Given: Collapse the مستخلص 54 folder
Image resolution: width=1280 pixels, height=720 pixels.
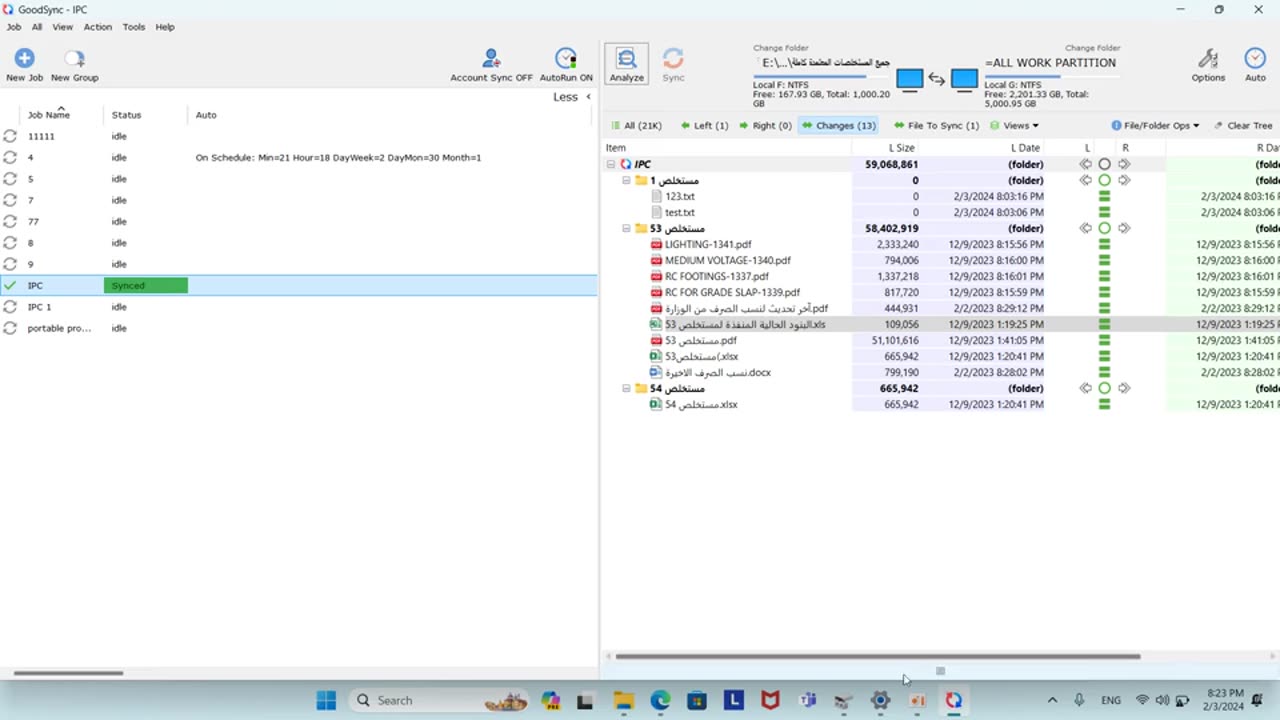Looking at the screenshot, I should pyautogui.click(x=626, y=388).
